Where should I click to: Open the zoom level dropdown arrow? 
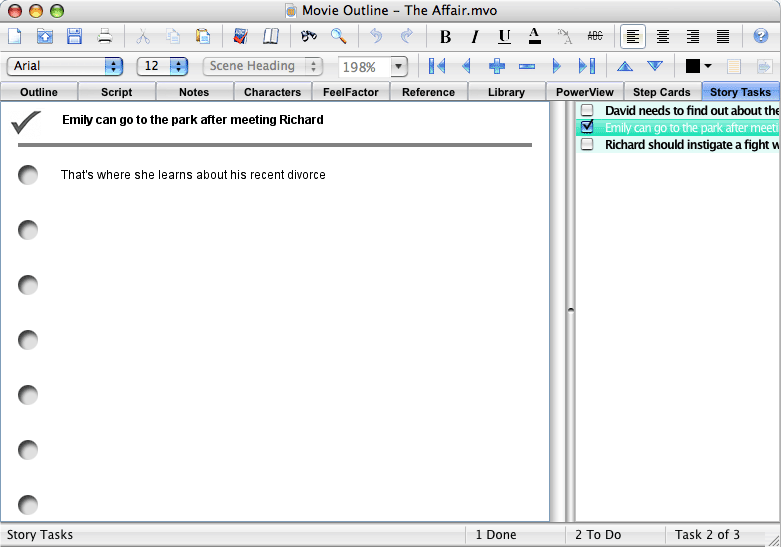coord(399,66)
